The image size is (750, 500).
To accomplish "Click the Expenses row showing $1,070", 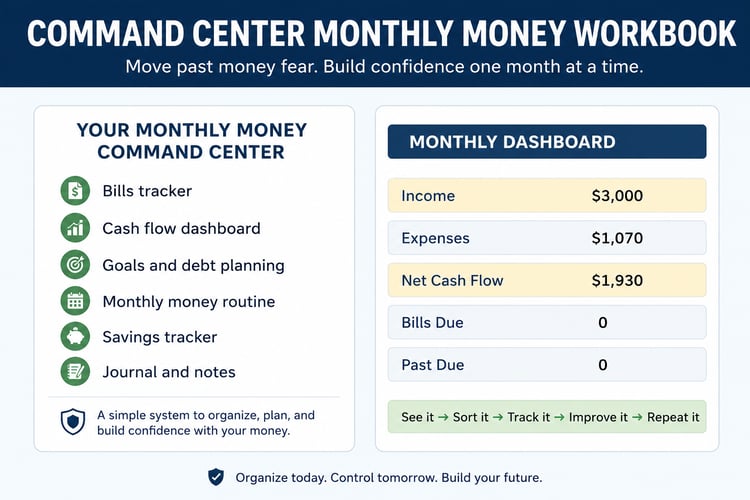I will point(547,238).
